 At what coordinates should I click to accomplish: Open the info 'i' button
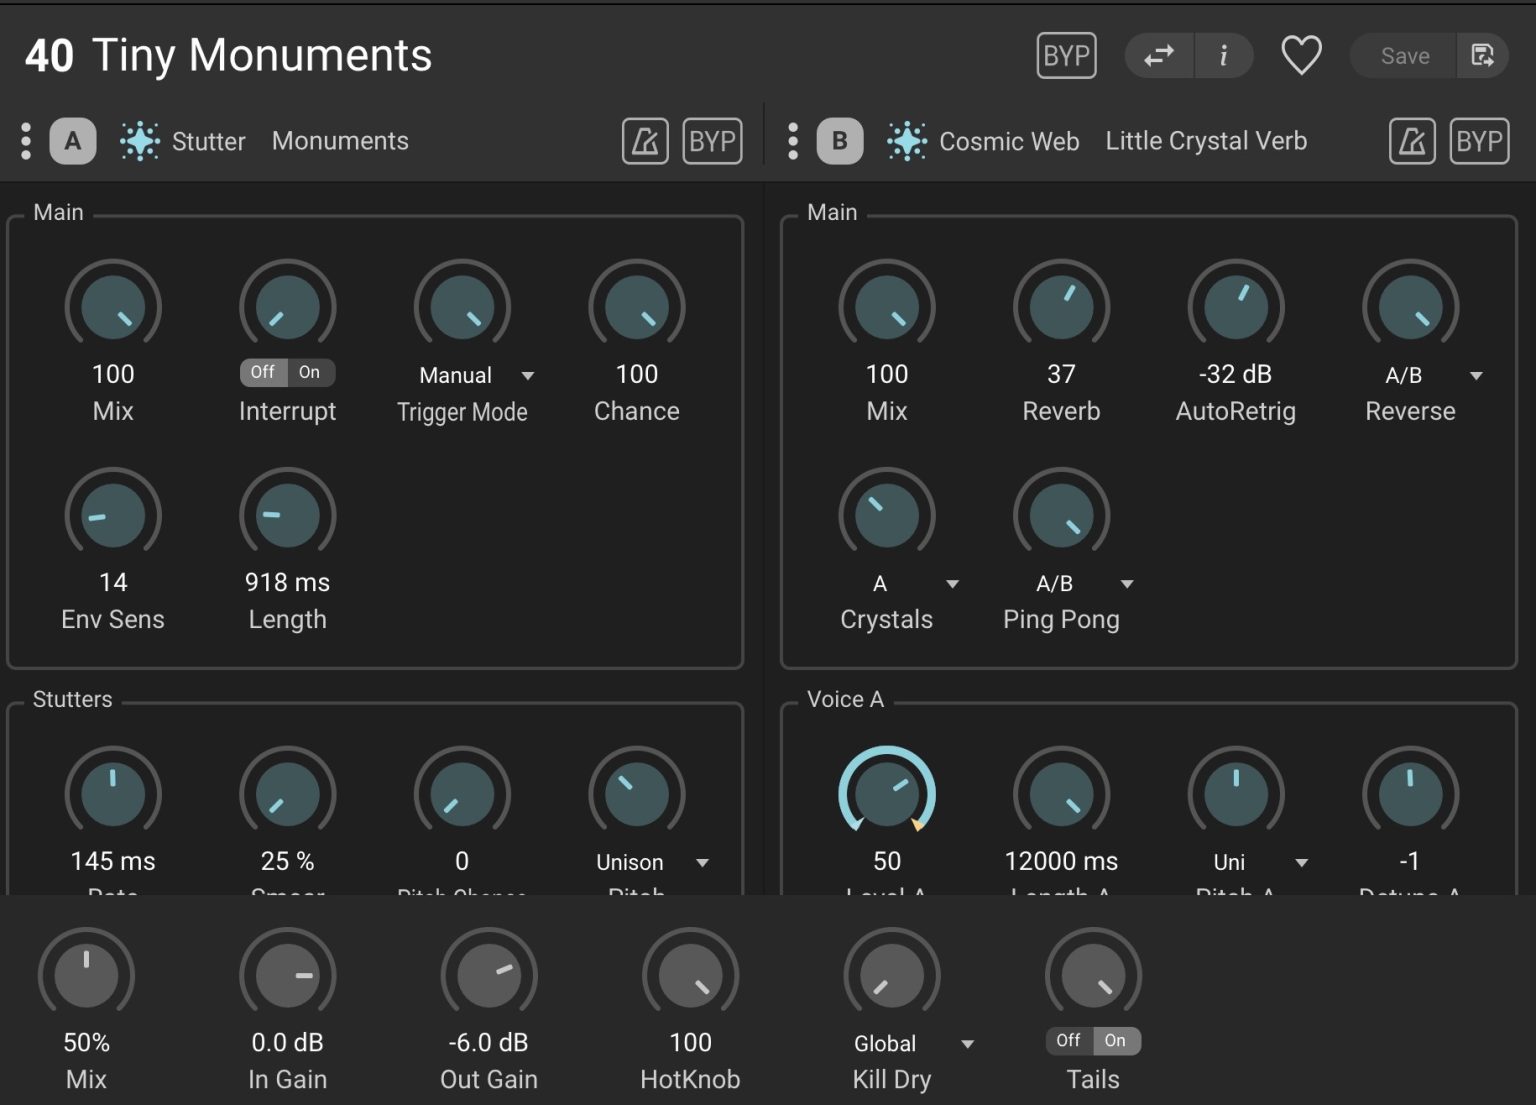(1224, 56)
